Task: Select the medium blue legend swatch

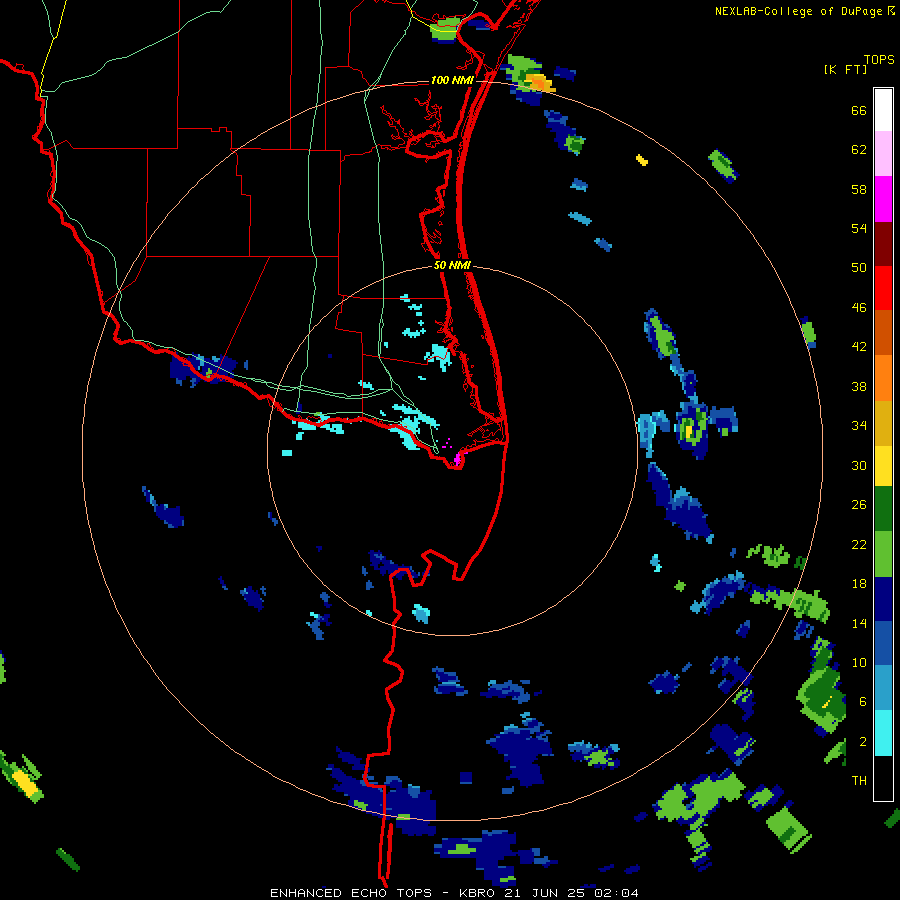Action: tap(883, 643)
